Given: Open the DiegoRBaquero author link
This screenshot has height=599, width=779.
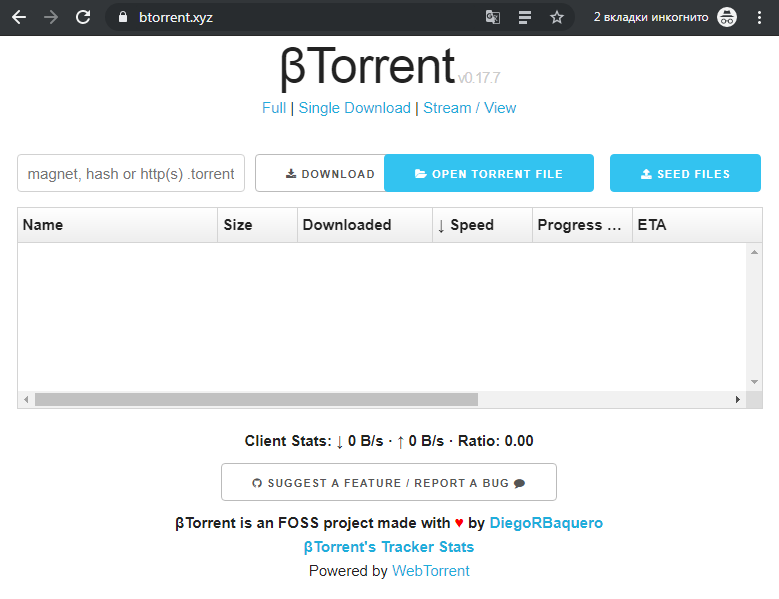Looking at the screenshot, I should coord(546,523).
